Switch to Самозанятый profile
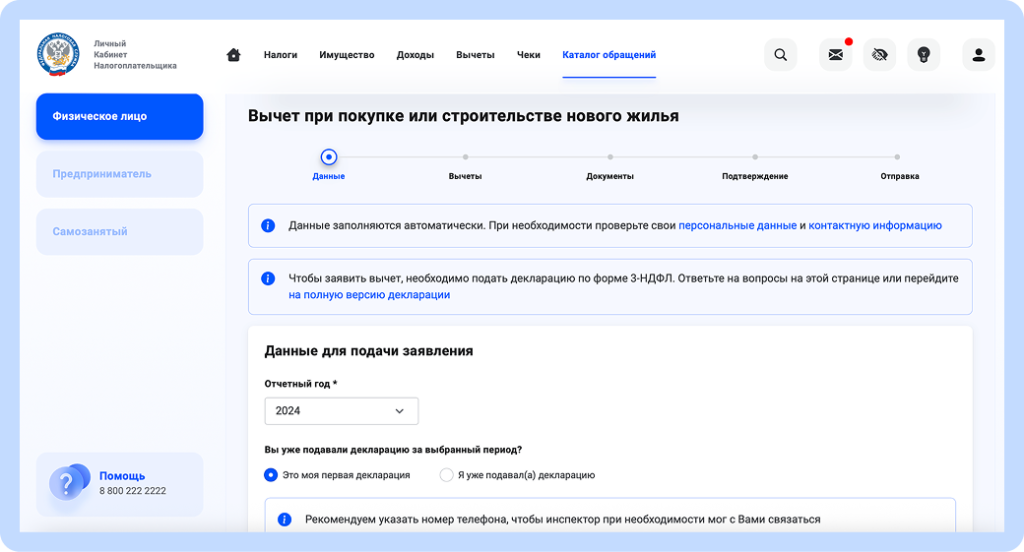This screenshot has width=1024, height=552. pos(120,231)
